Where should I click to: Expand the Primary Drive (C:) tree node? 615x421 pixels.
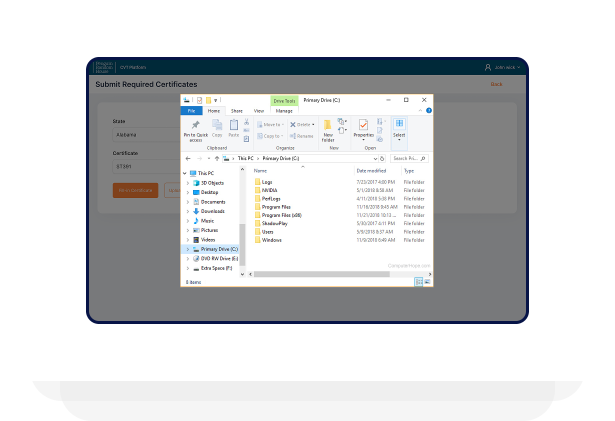coord(188,249)
